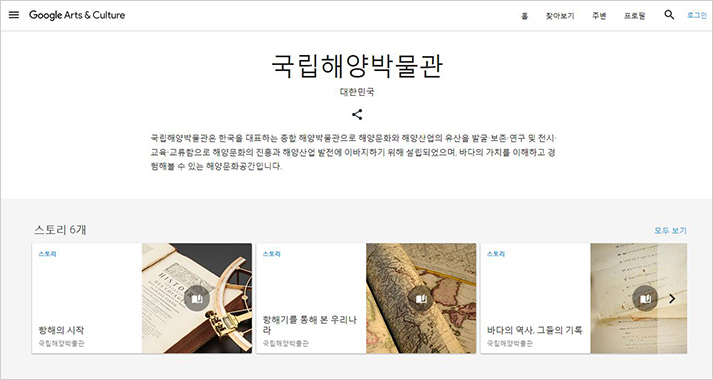Open search with the magnifier icon
Viewport: 713px width, 380px height.
[669, 15]
